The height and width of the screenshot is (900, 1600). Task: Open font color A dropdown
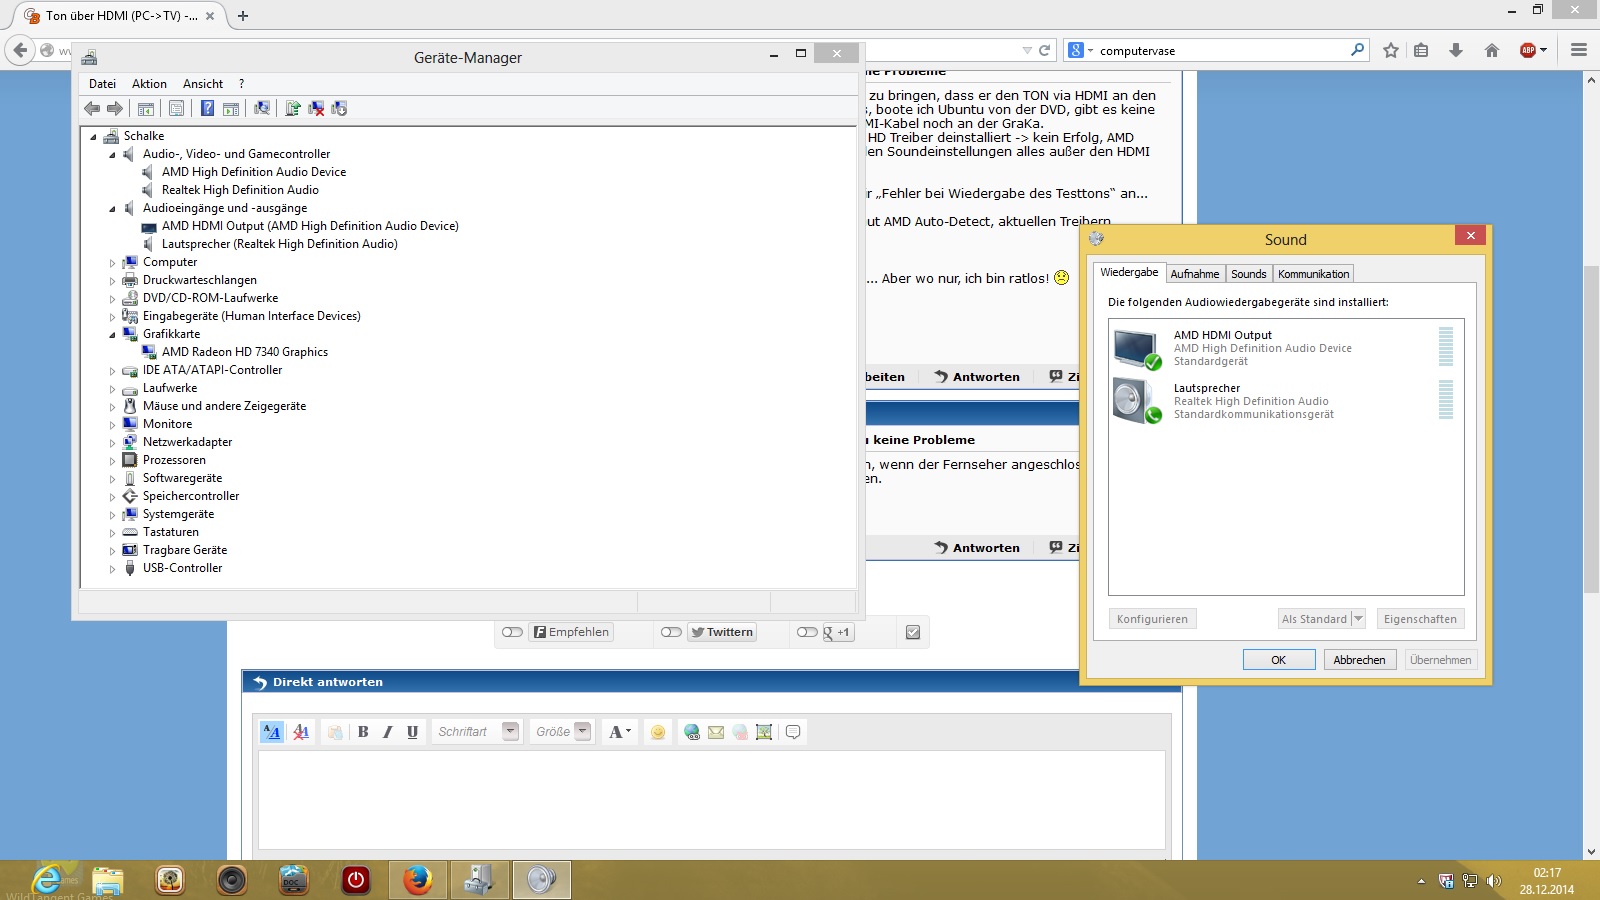[x=620, y=732]
